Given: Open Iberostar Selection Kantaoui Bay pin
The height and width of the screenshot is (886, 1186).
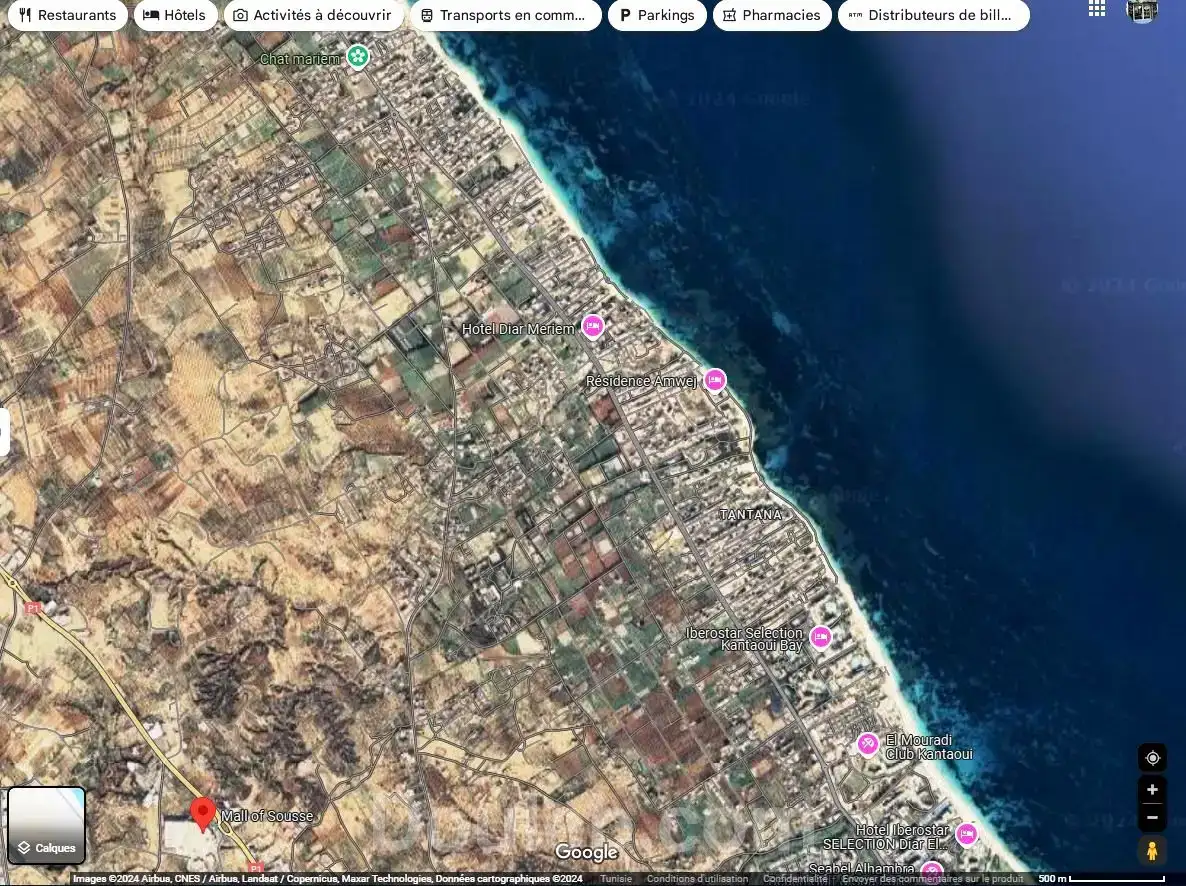Looking at the screenshot, I should click(820, 637).
